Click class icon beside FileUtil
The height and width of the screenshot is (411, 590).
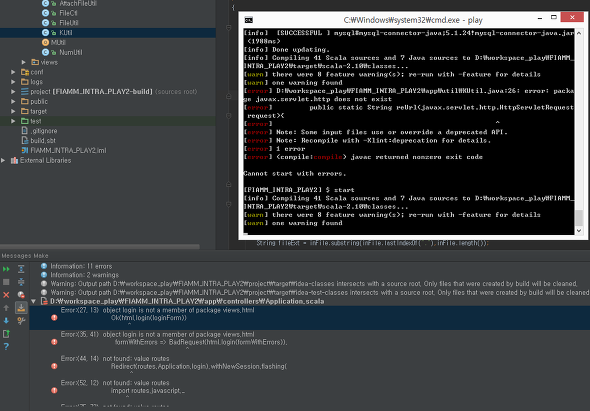[46, 23]
